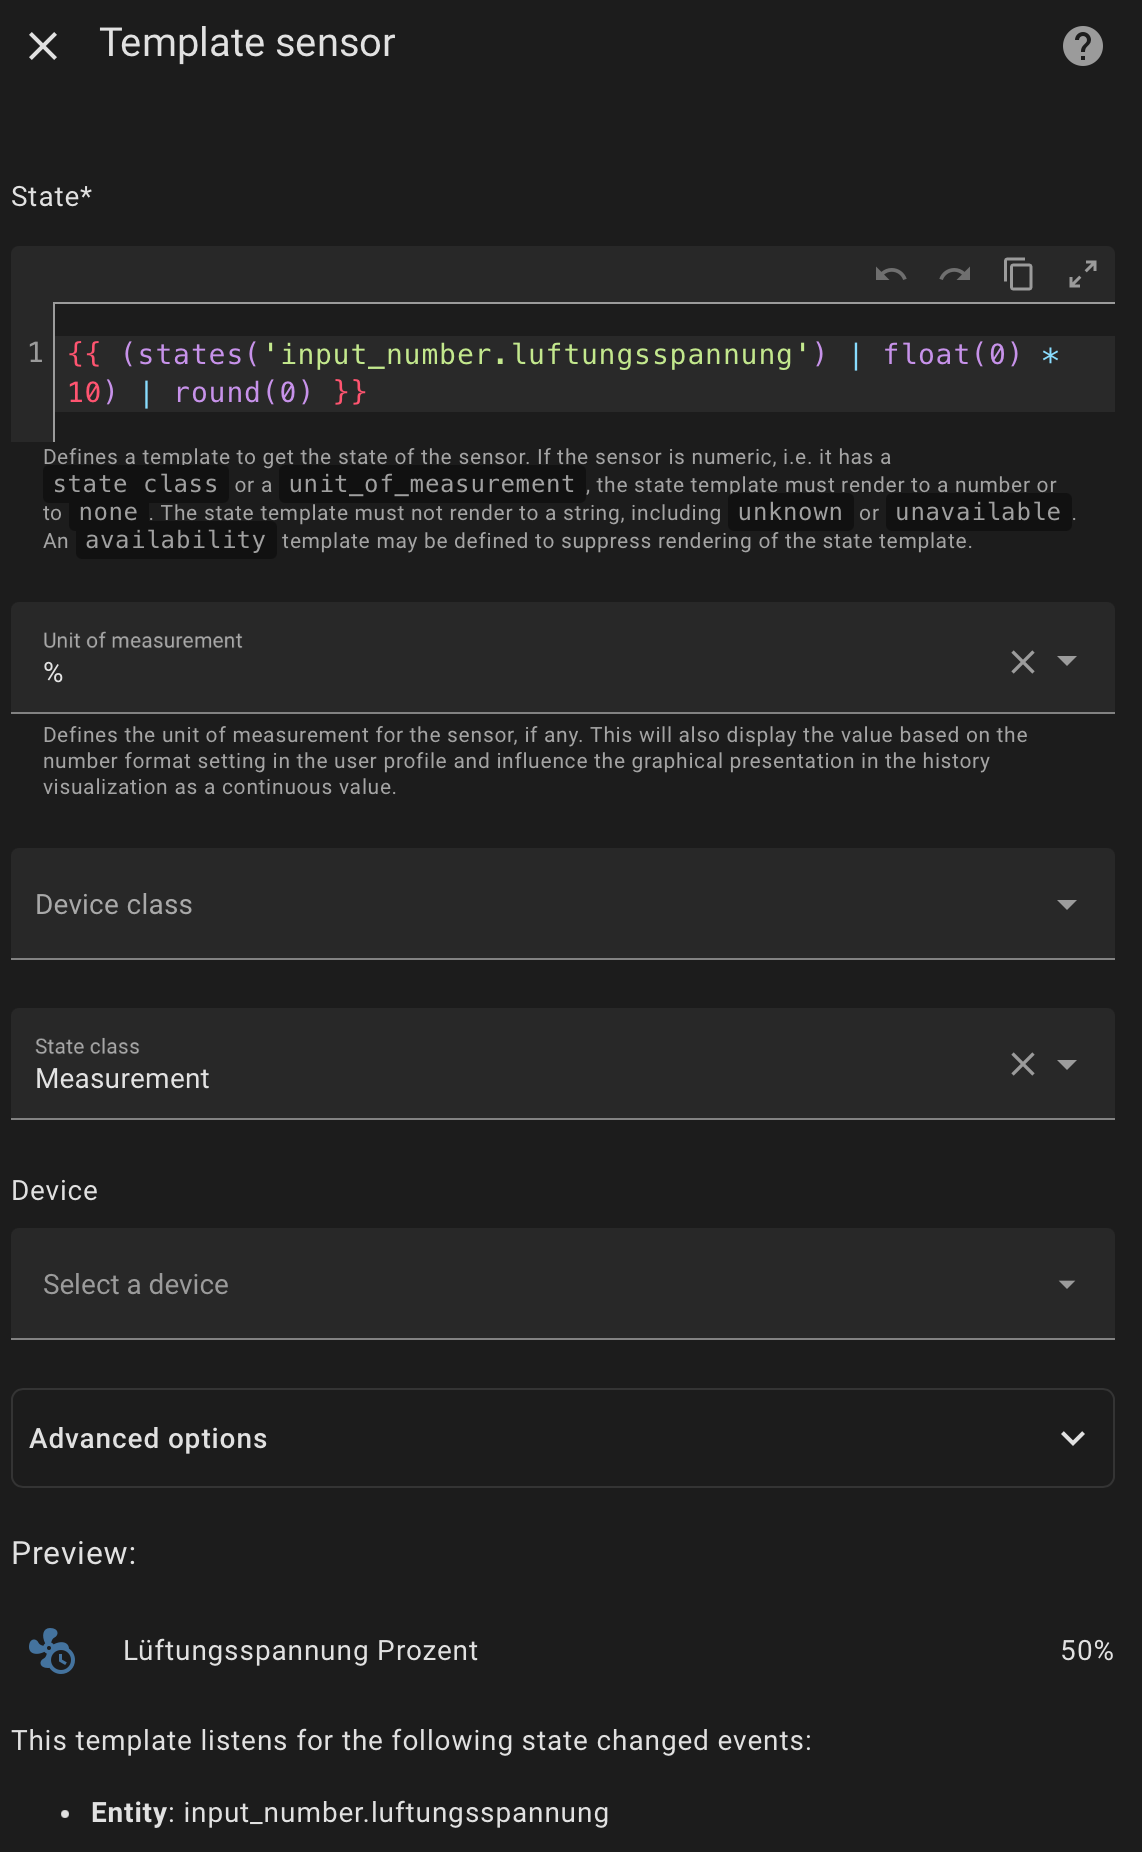This screenshot has width=1142, height=1852.
Task: Open the Select a device dropdown
Action: [x=563, y=1284]
